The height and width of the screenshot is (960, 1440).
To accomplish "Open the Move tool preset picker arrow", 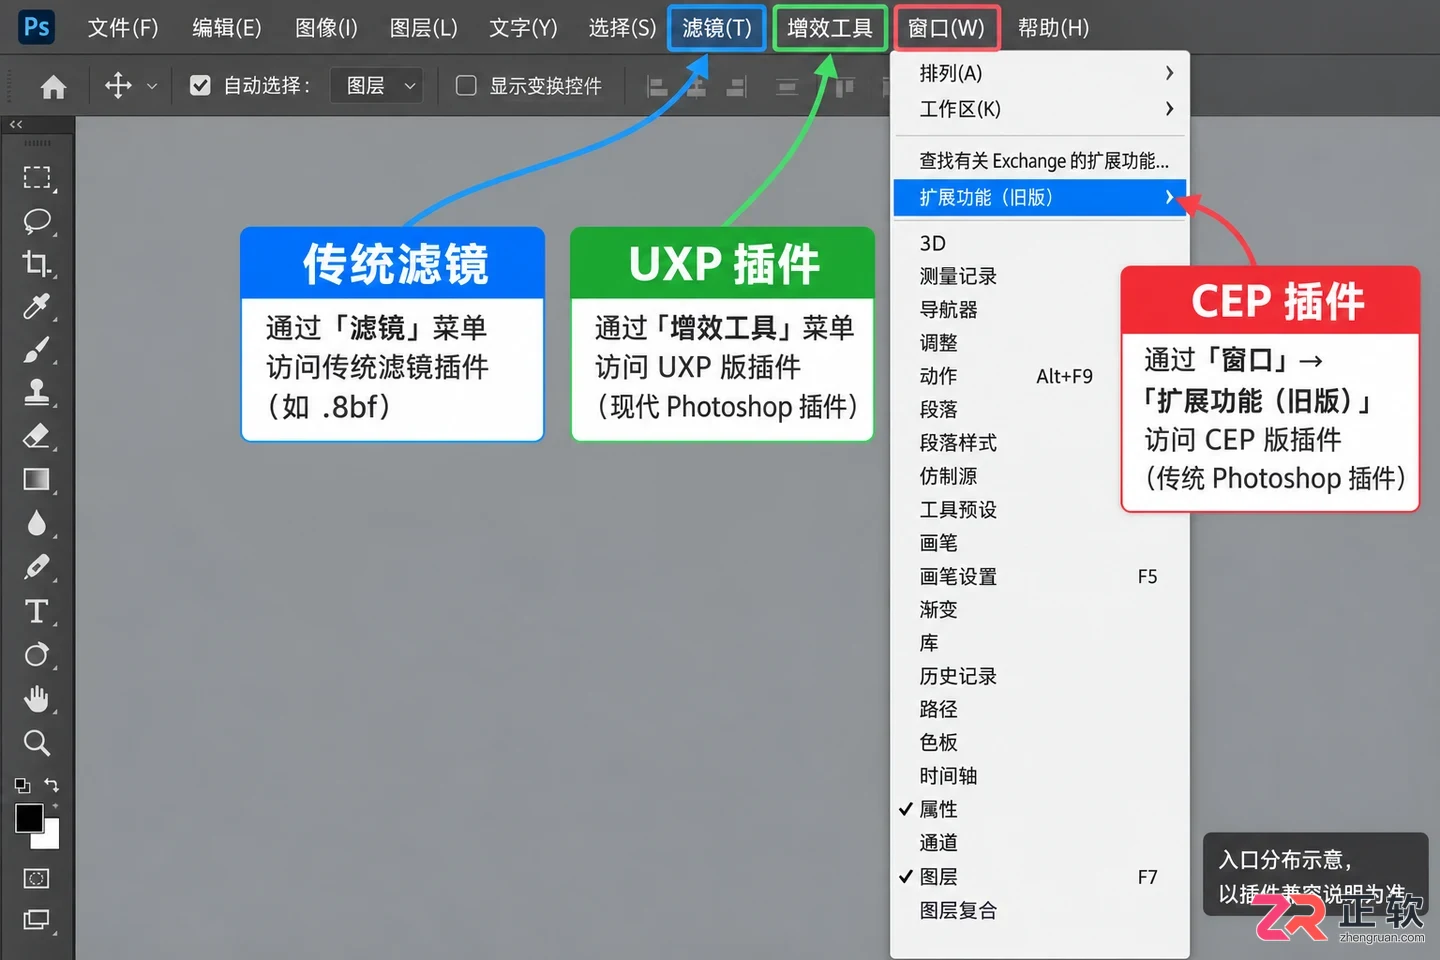I will pyautogui.click(x=152, y=86).
